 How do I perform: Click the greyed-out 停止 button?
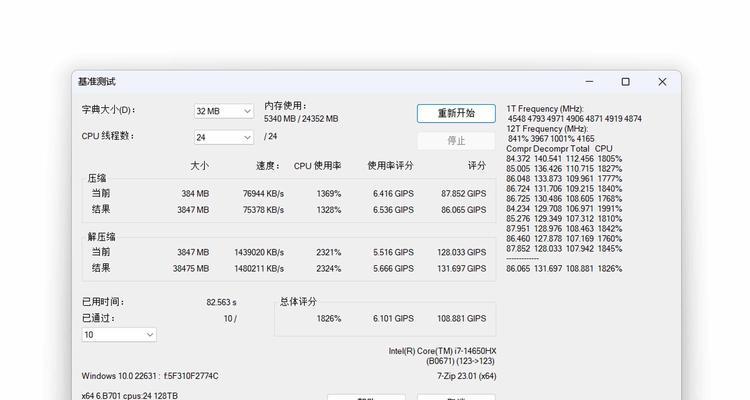pyautogui.click(x=456, y=141)
